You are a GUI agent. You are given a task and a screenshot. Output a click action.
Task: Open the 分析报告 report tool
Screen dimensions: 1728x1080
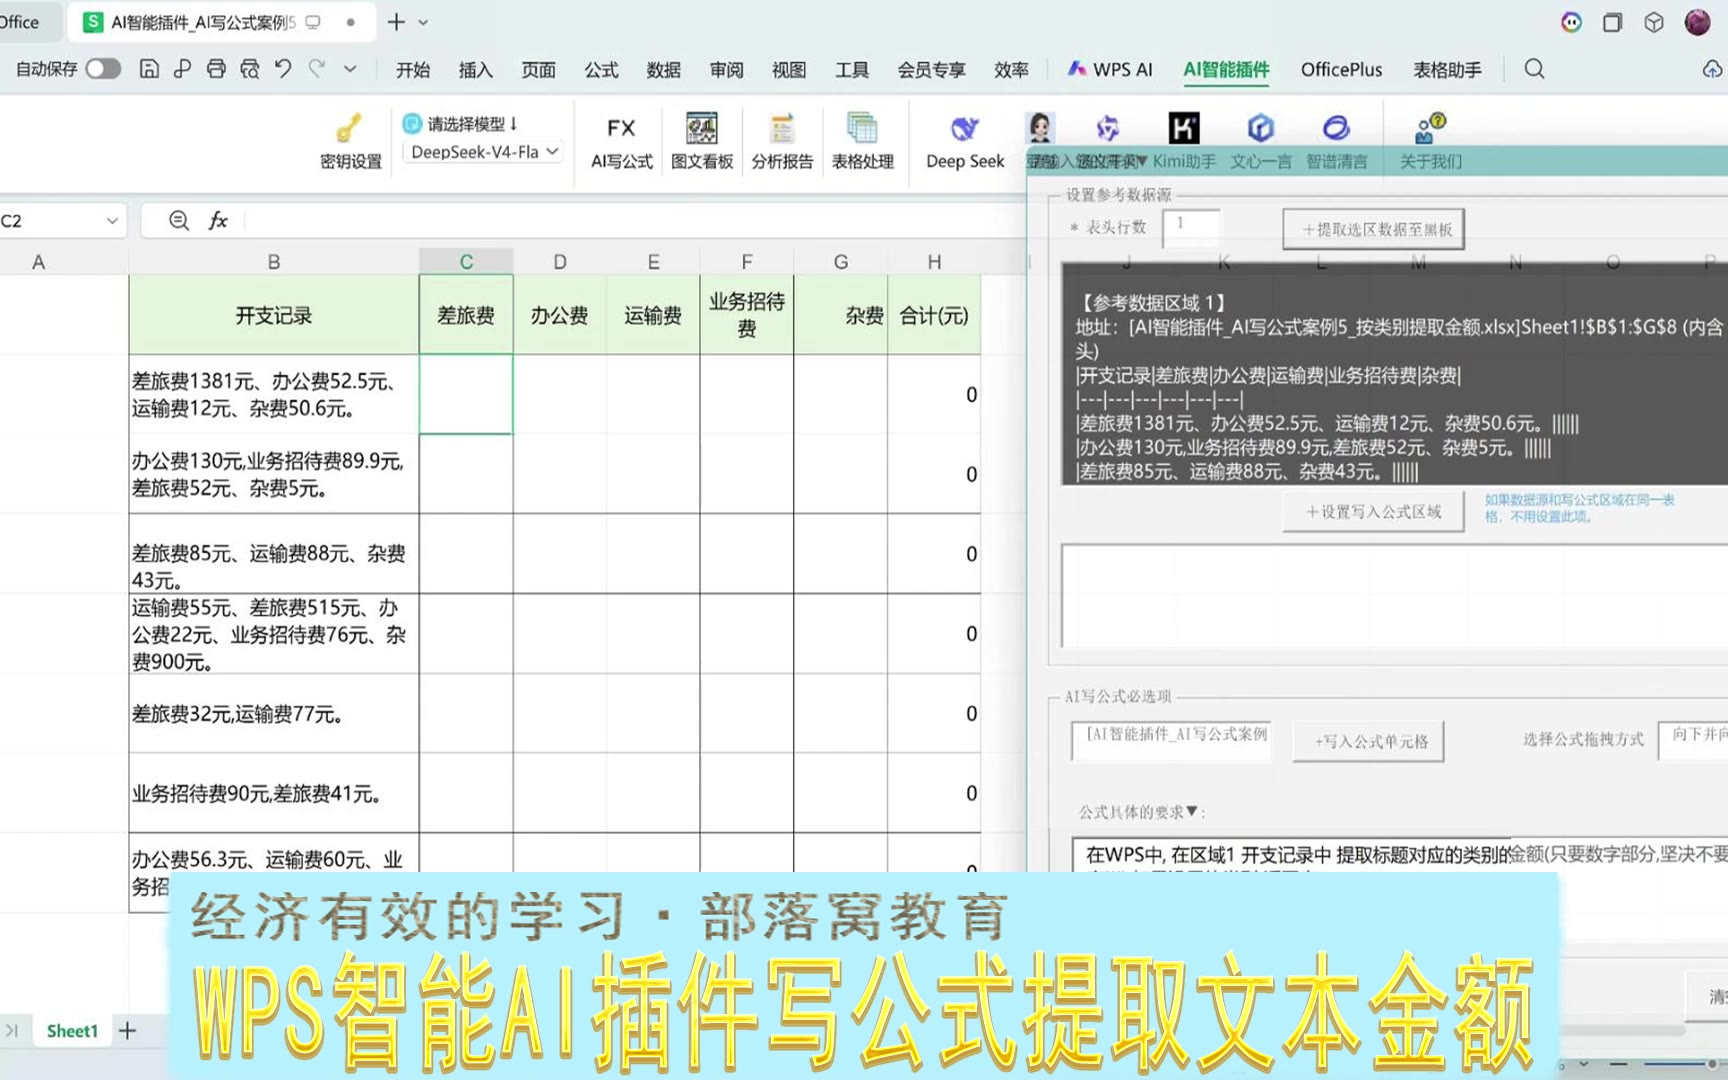(x=782, y=141)
